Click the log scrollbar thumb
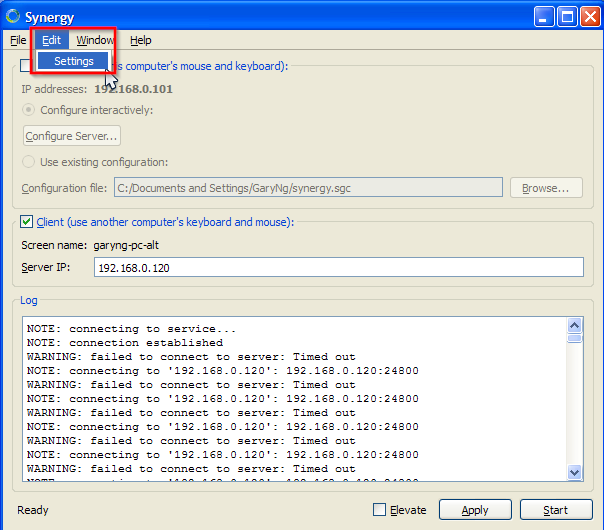Image resolution: width=604 pixels, height=530 pixels. click(575, 339)
